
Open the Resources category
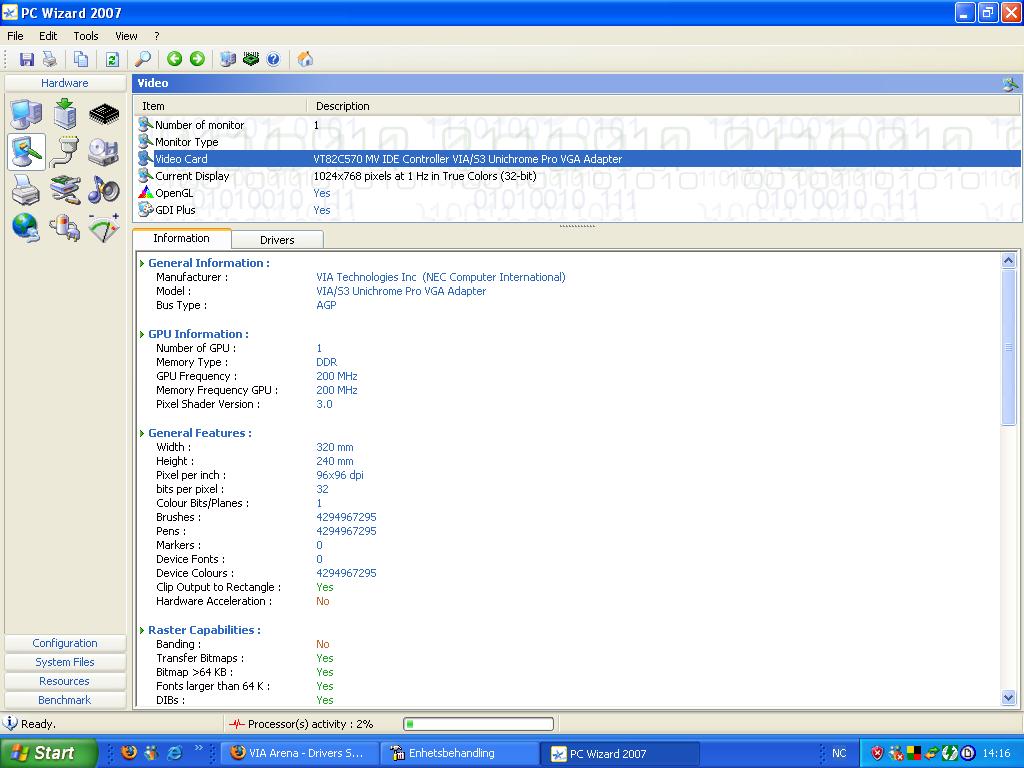(65, 681)
